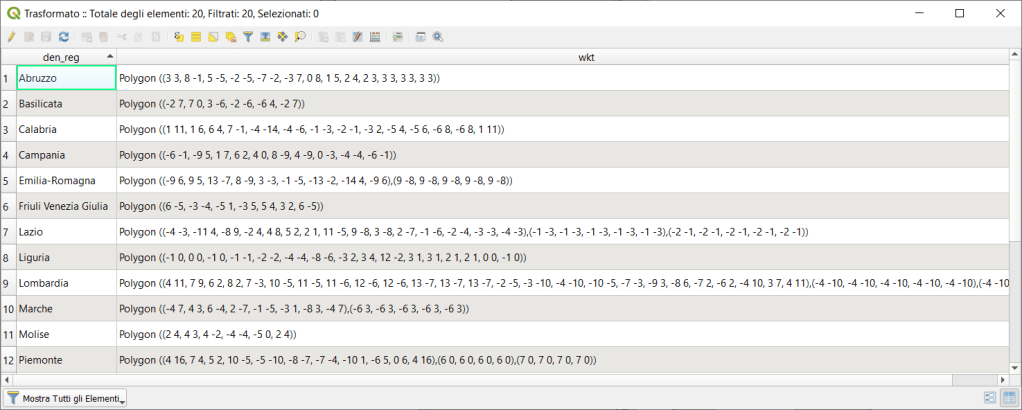Open Select by Expression tool
The image size is (1022, 410).
[x=179, y=37]
